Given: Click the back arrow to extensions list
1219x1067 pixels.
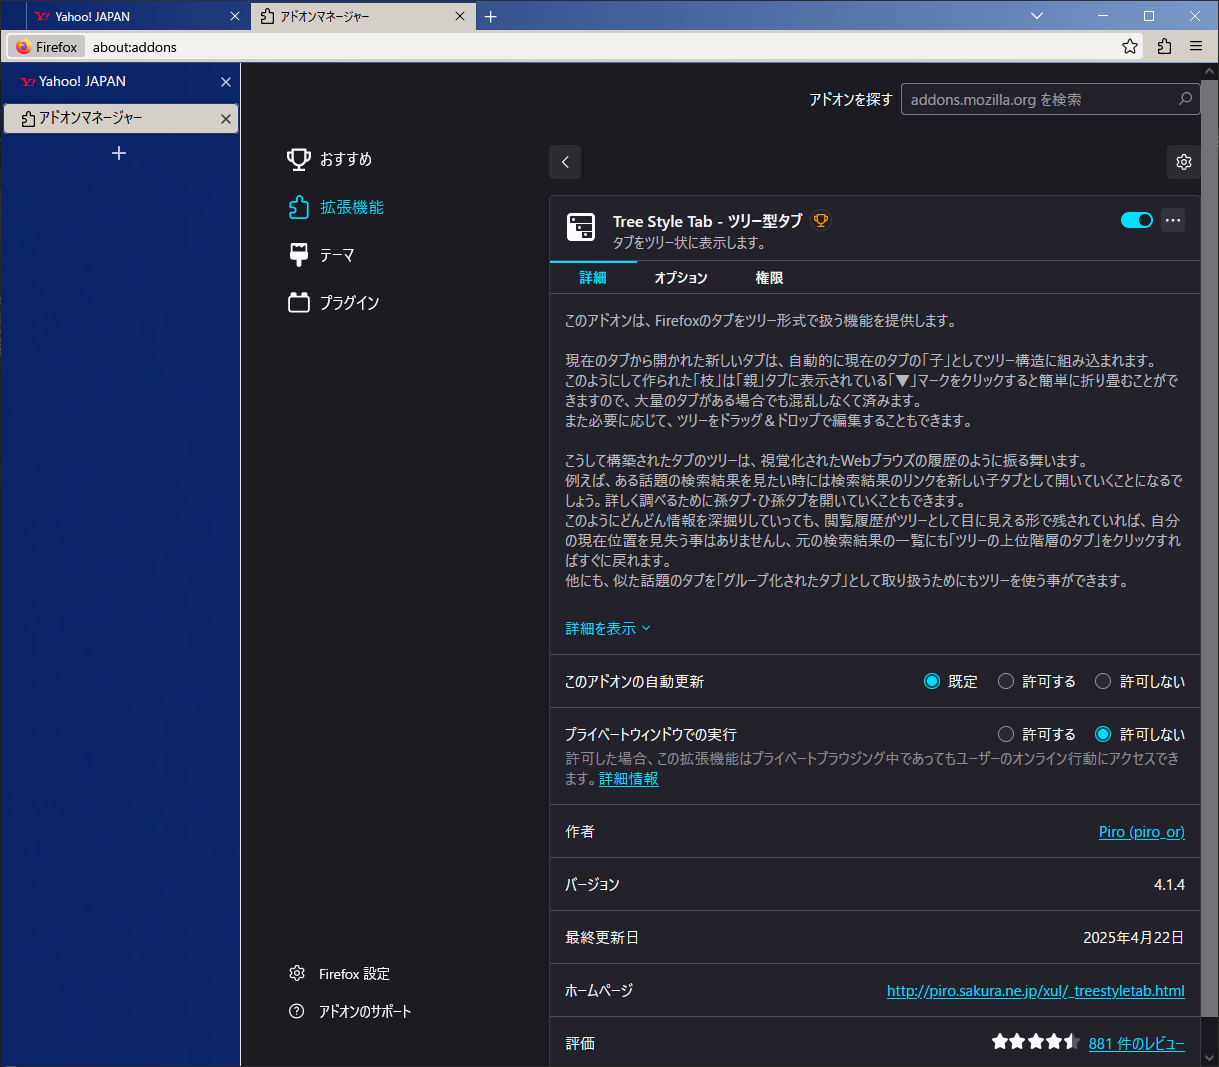Looking at the screenshot, I should click(x=565, y=162).
